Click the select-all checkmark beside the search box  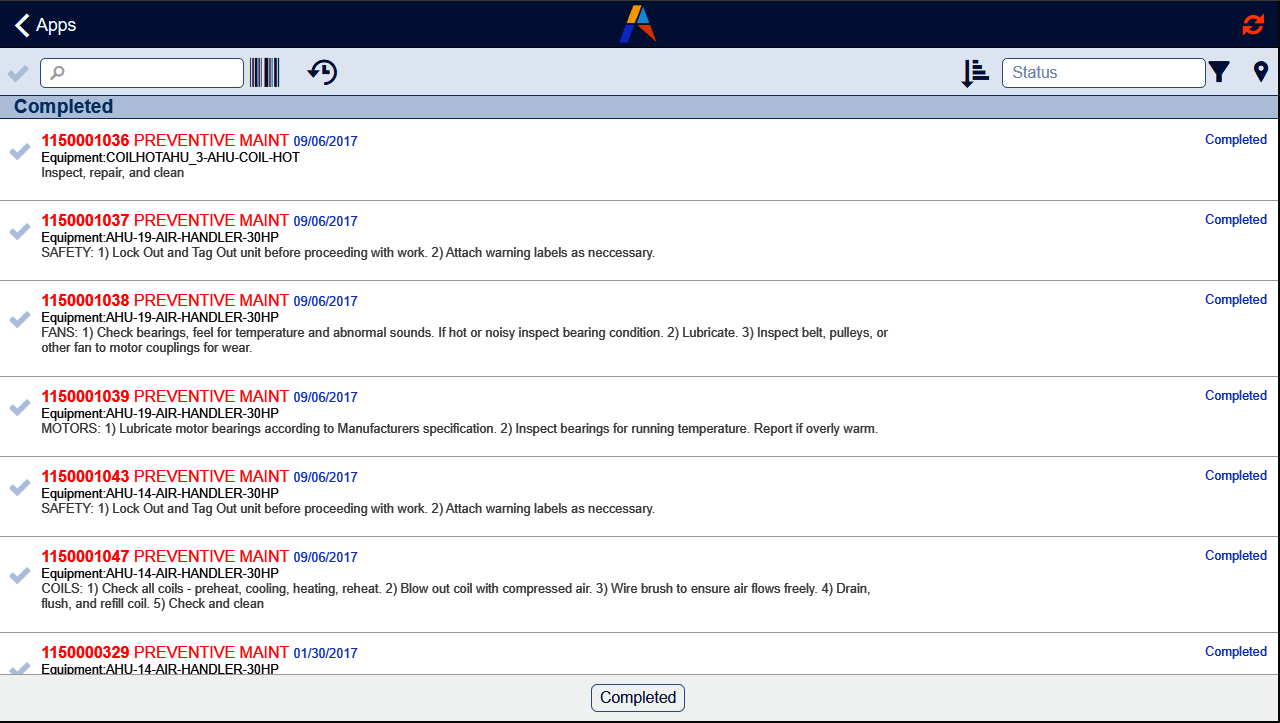tap(17, 72)
